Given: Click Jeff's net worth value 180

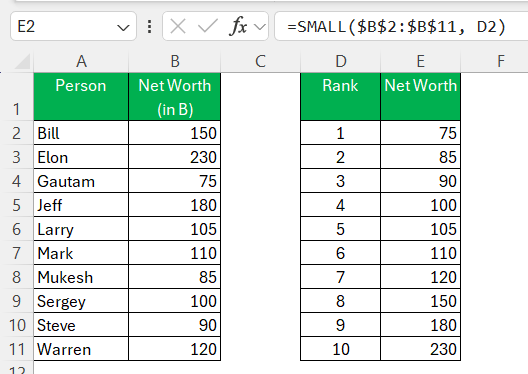Looking at the screenshot, I should tap(174, 205).
